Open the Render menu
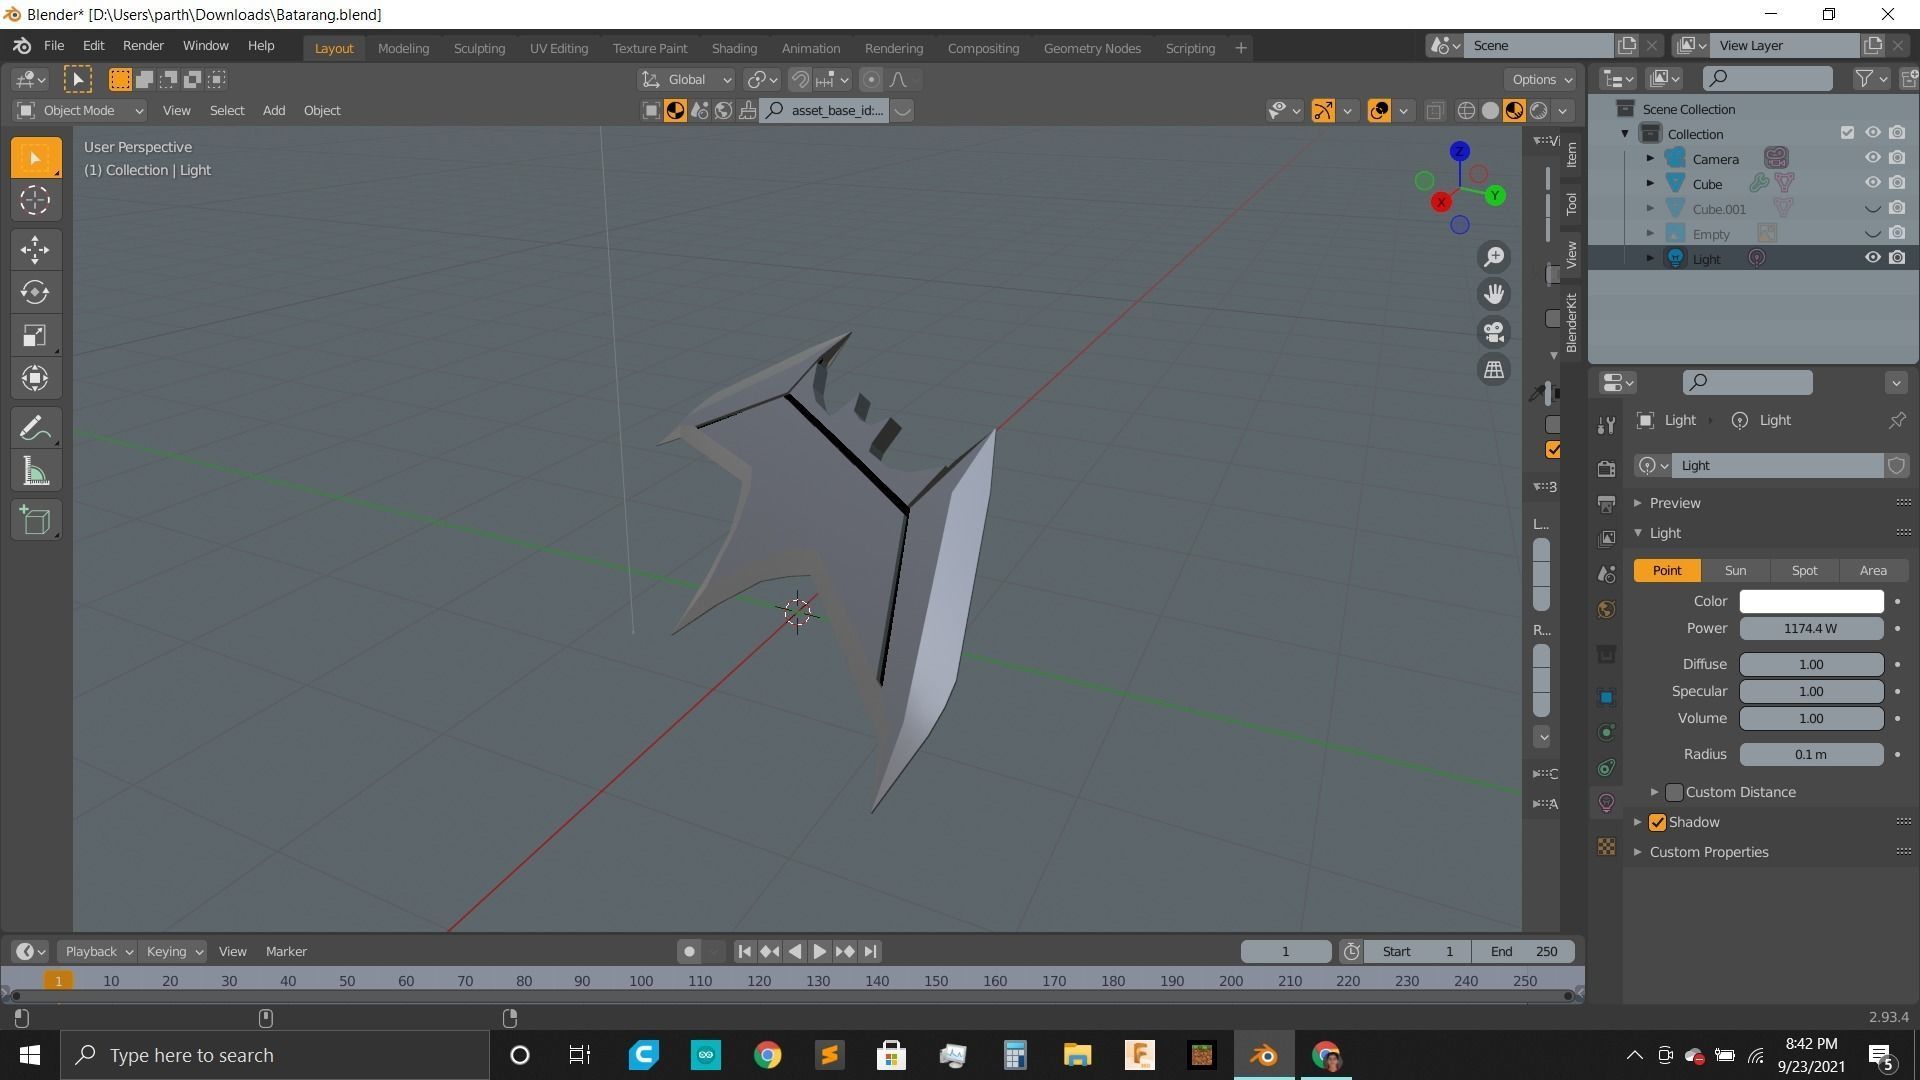The height and width of the screenshot is (1080, 1920). [143, 46]
